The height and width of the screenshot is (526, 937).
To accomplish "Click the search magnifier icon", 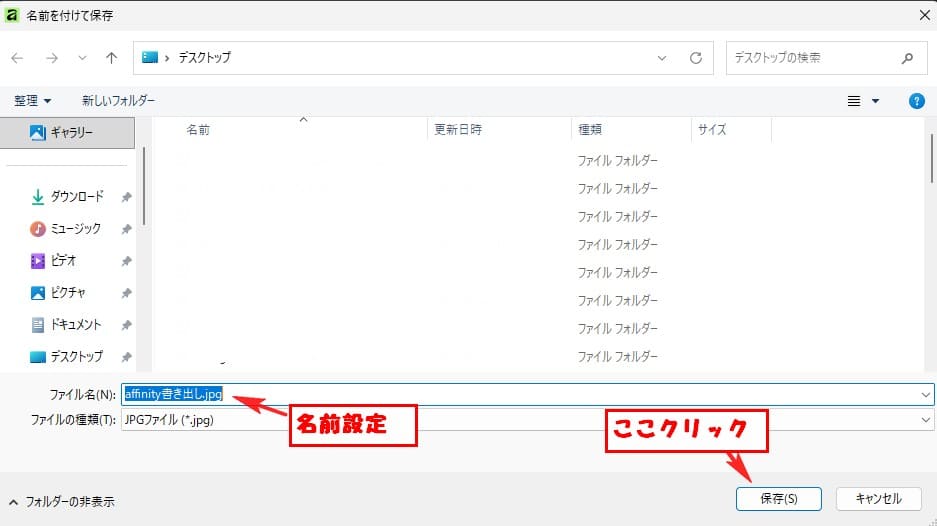I will pos(907,58).
